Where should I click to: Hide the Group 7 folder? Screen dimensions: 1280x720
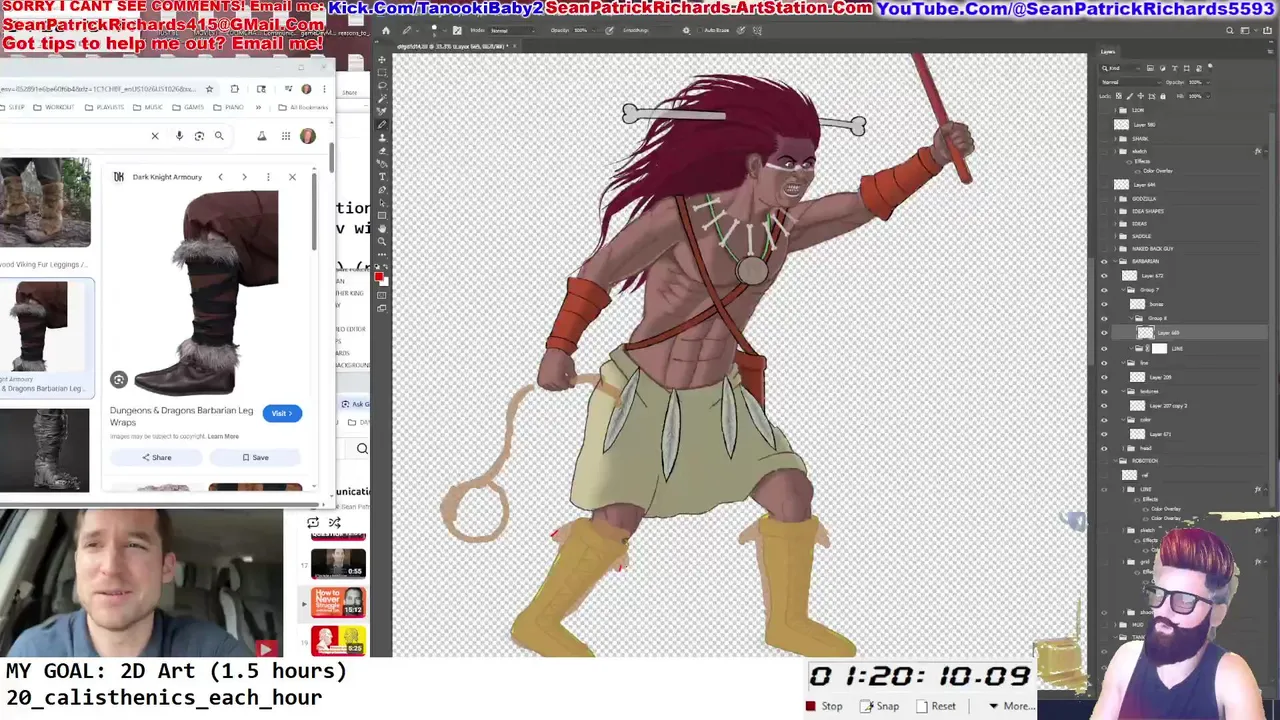click(1104, 290)
